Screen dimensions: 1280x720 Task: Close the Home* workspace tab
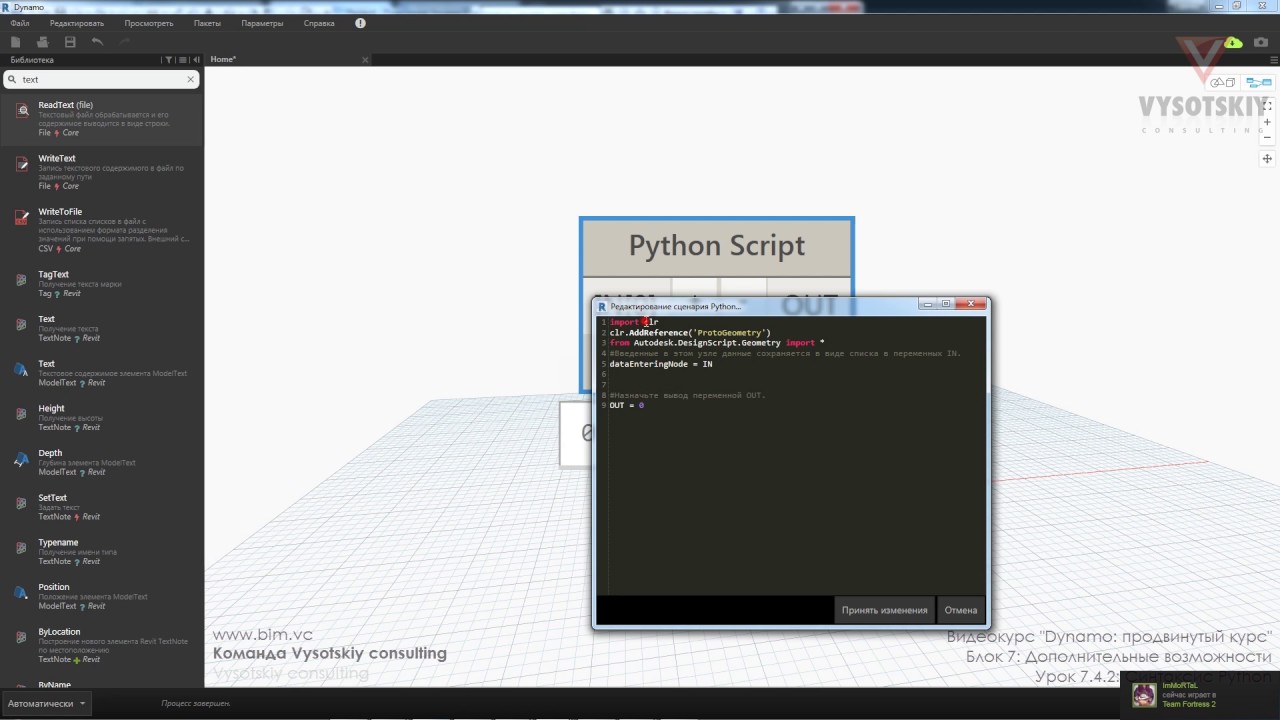[x=365, y=60]
